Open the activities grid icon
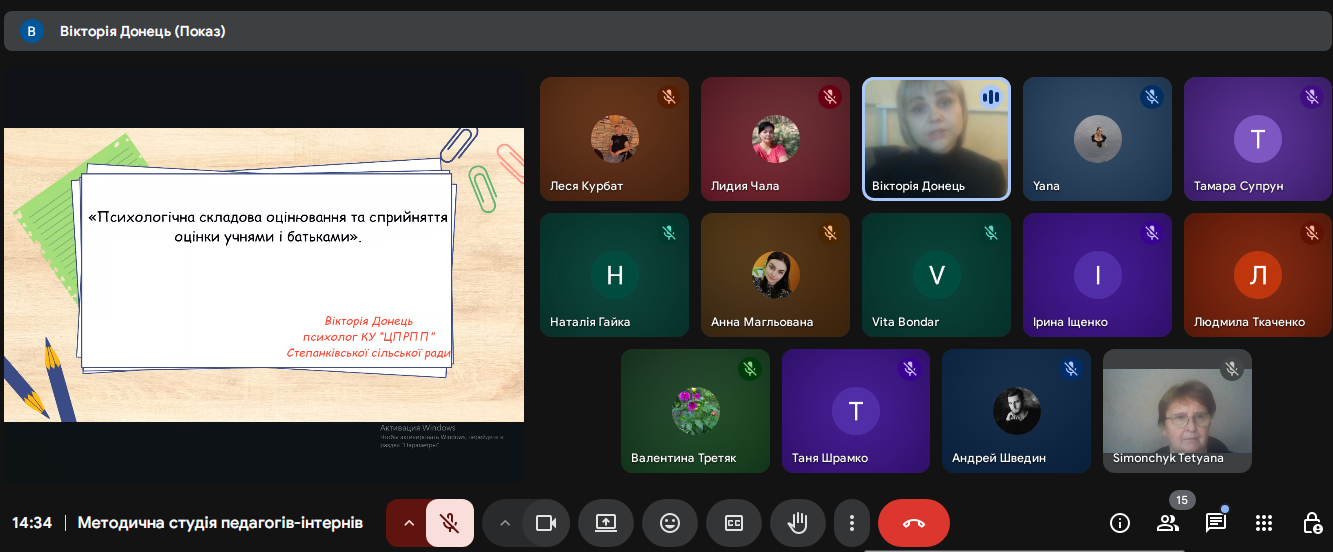The height and width of the screenshot is (552, 1333). click(x=1264, y=523)
